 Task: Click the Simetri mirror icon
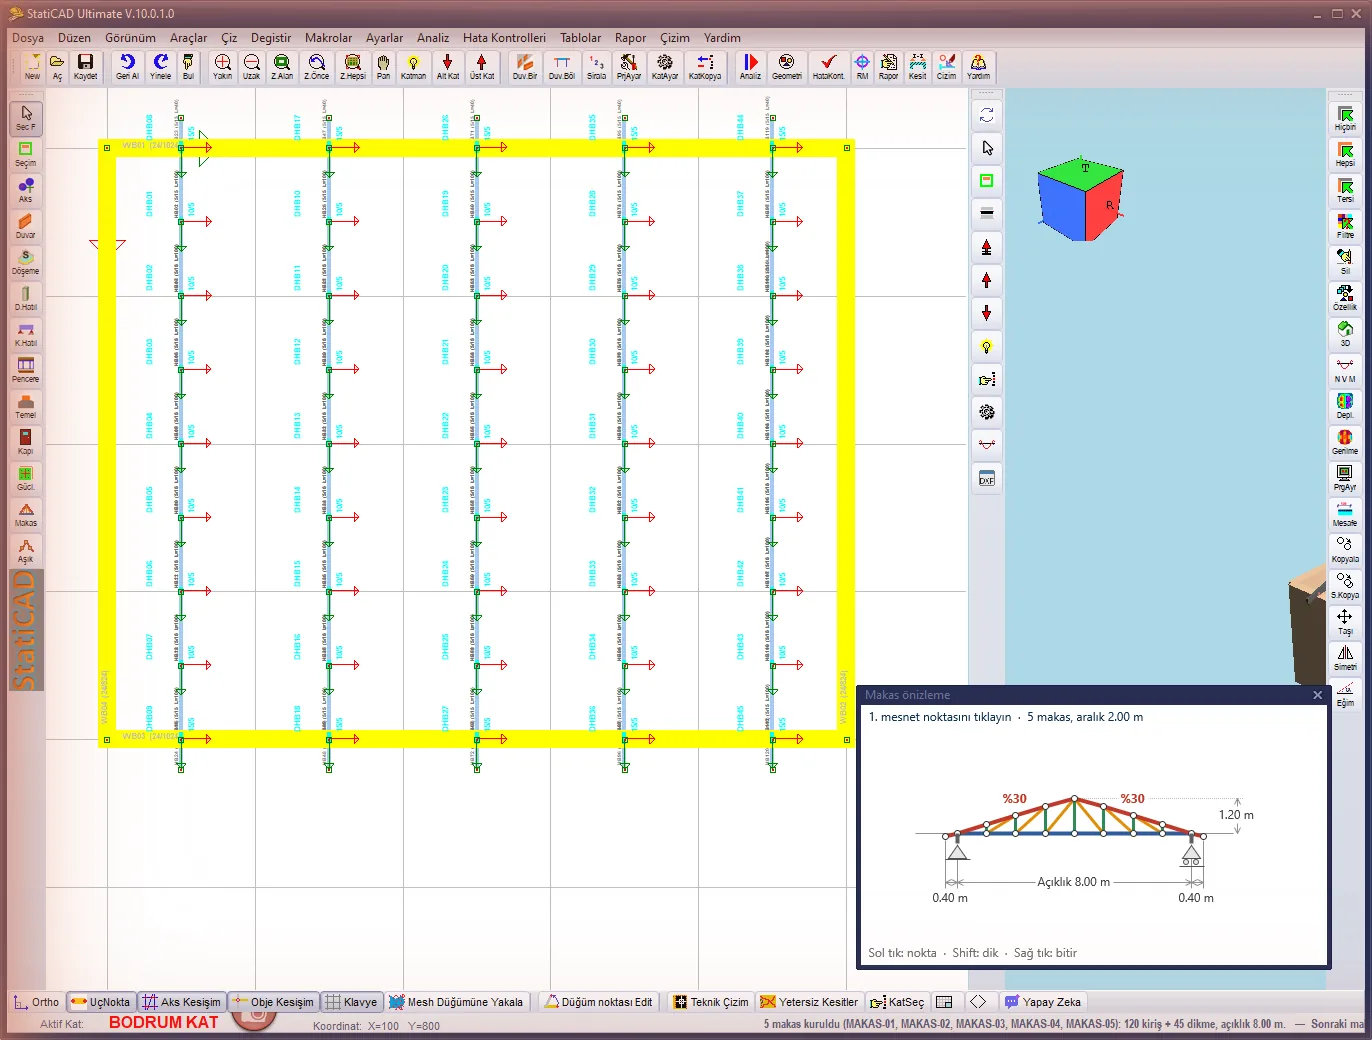[1345, 657]
